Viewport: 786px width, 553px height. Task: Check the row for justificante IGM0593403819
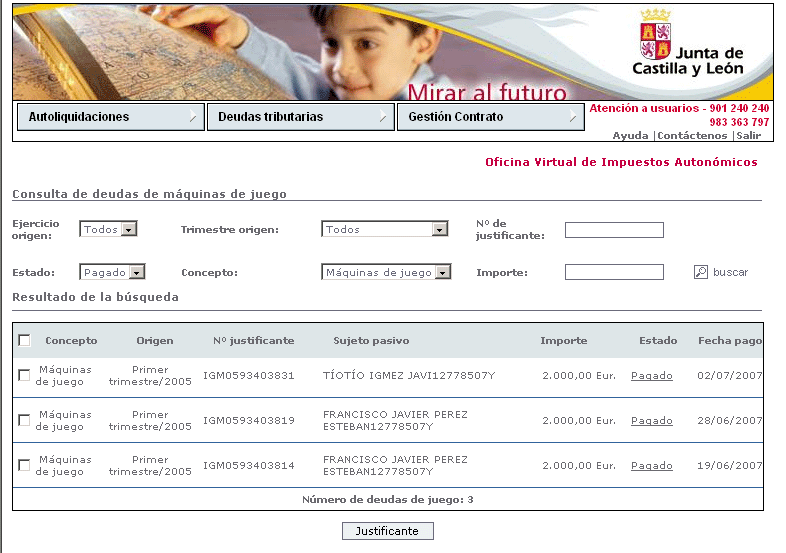[x=24, y=421]
